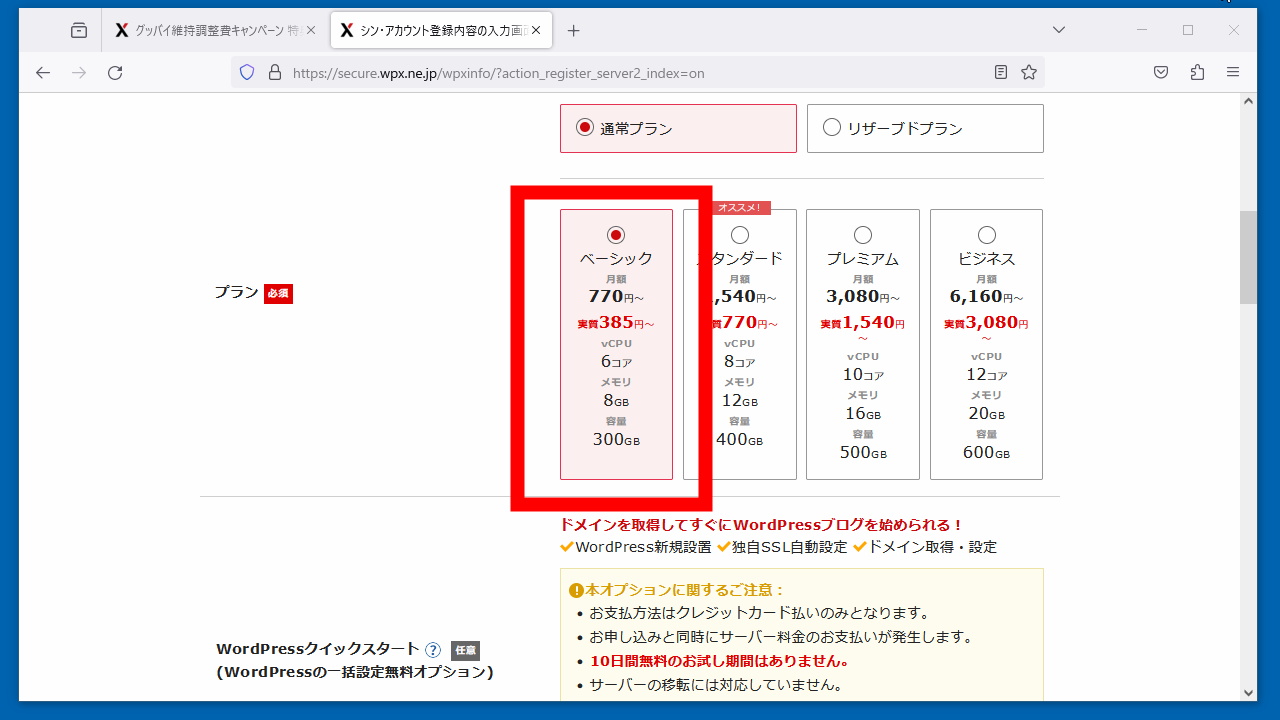Screen dimensions: 1280x720
Task: Open the Firefox hamburger application menu
Action: pos(1233,72)
